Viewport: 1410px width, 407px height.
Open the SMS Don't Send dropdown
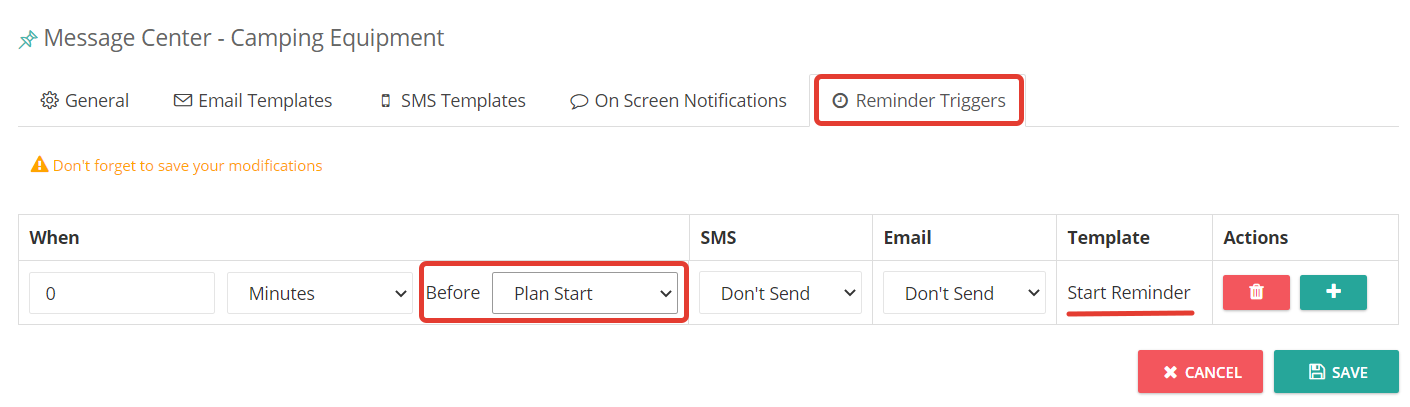pyautogui.click(x=780, y=293)
